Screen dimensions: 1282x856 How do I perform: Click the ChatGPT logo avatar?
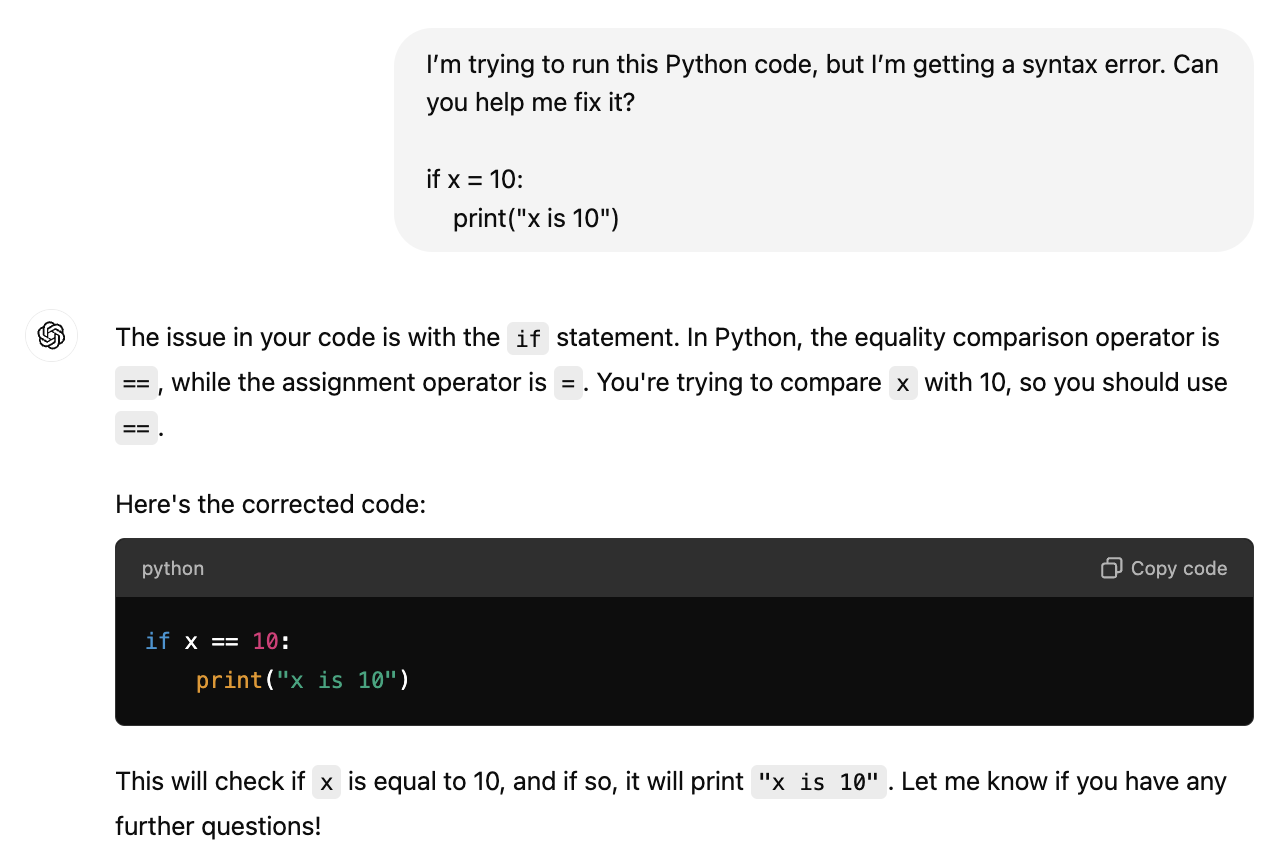tap(51, 336)
